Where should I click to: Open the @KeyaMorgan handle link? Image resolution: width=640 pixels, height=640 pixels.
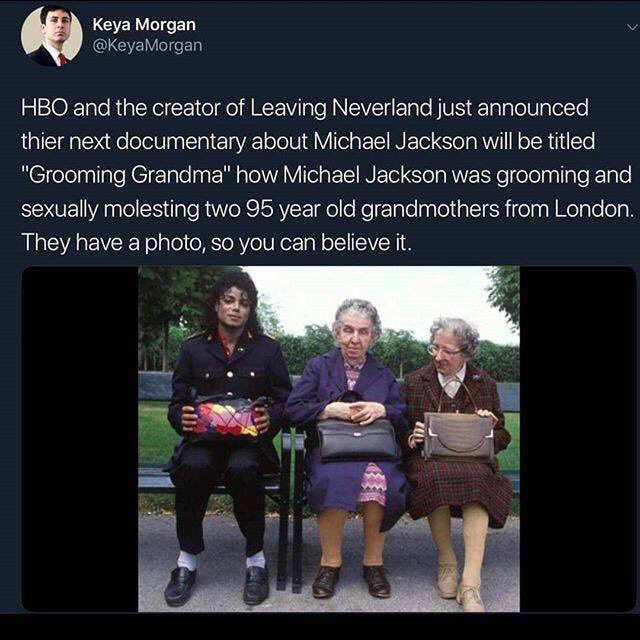[x=147, y=45]
